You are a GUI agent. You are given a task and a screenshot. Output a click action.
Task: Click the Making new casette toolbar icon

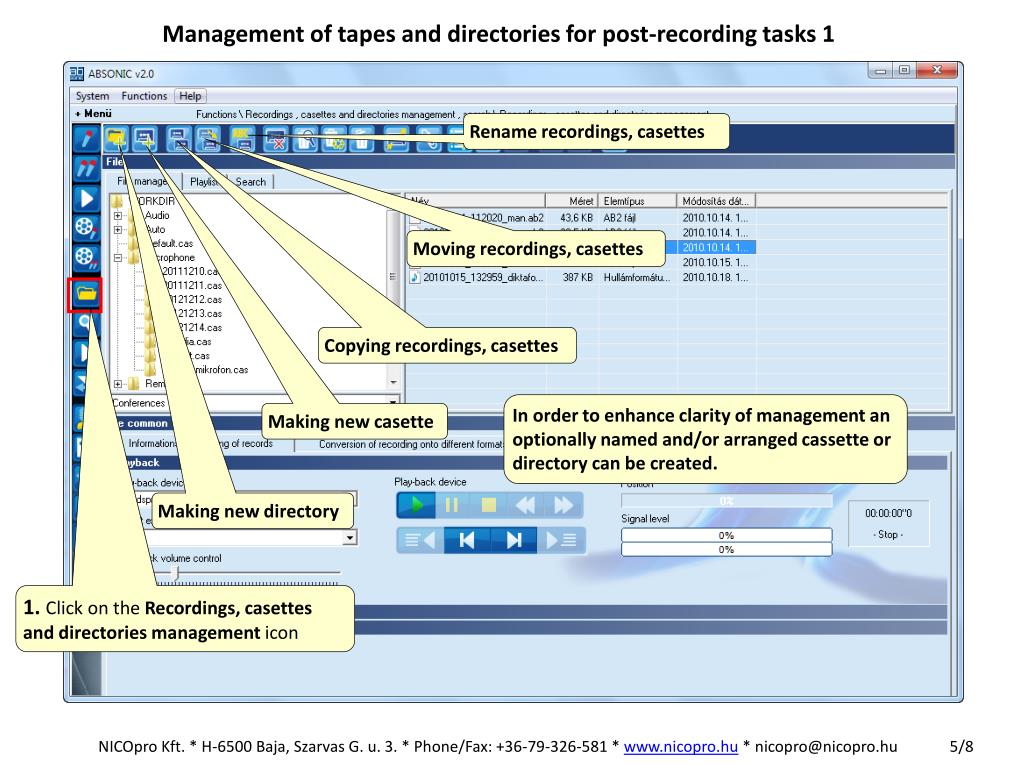(146, 138)
